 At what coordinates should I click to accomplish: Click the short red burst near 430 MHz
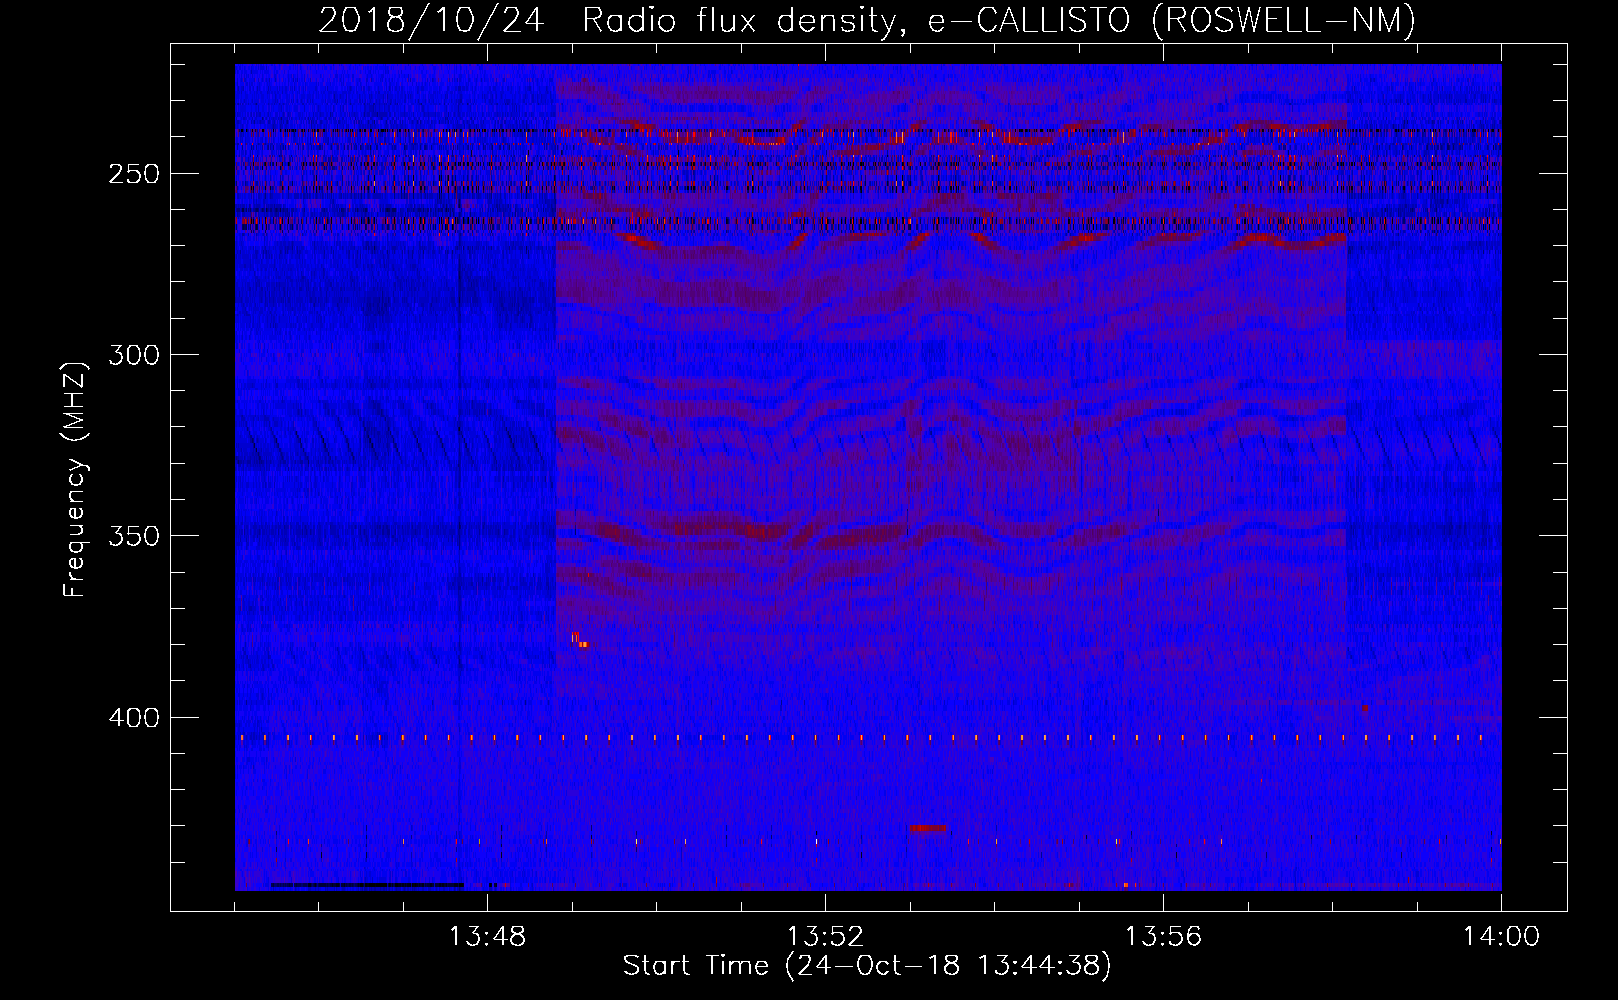coord(928,828)
